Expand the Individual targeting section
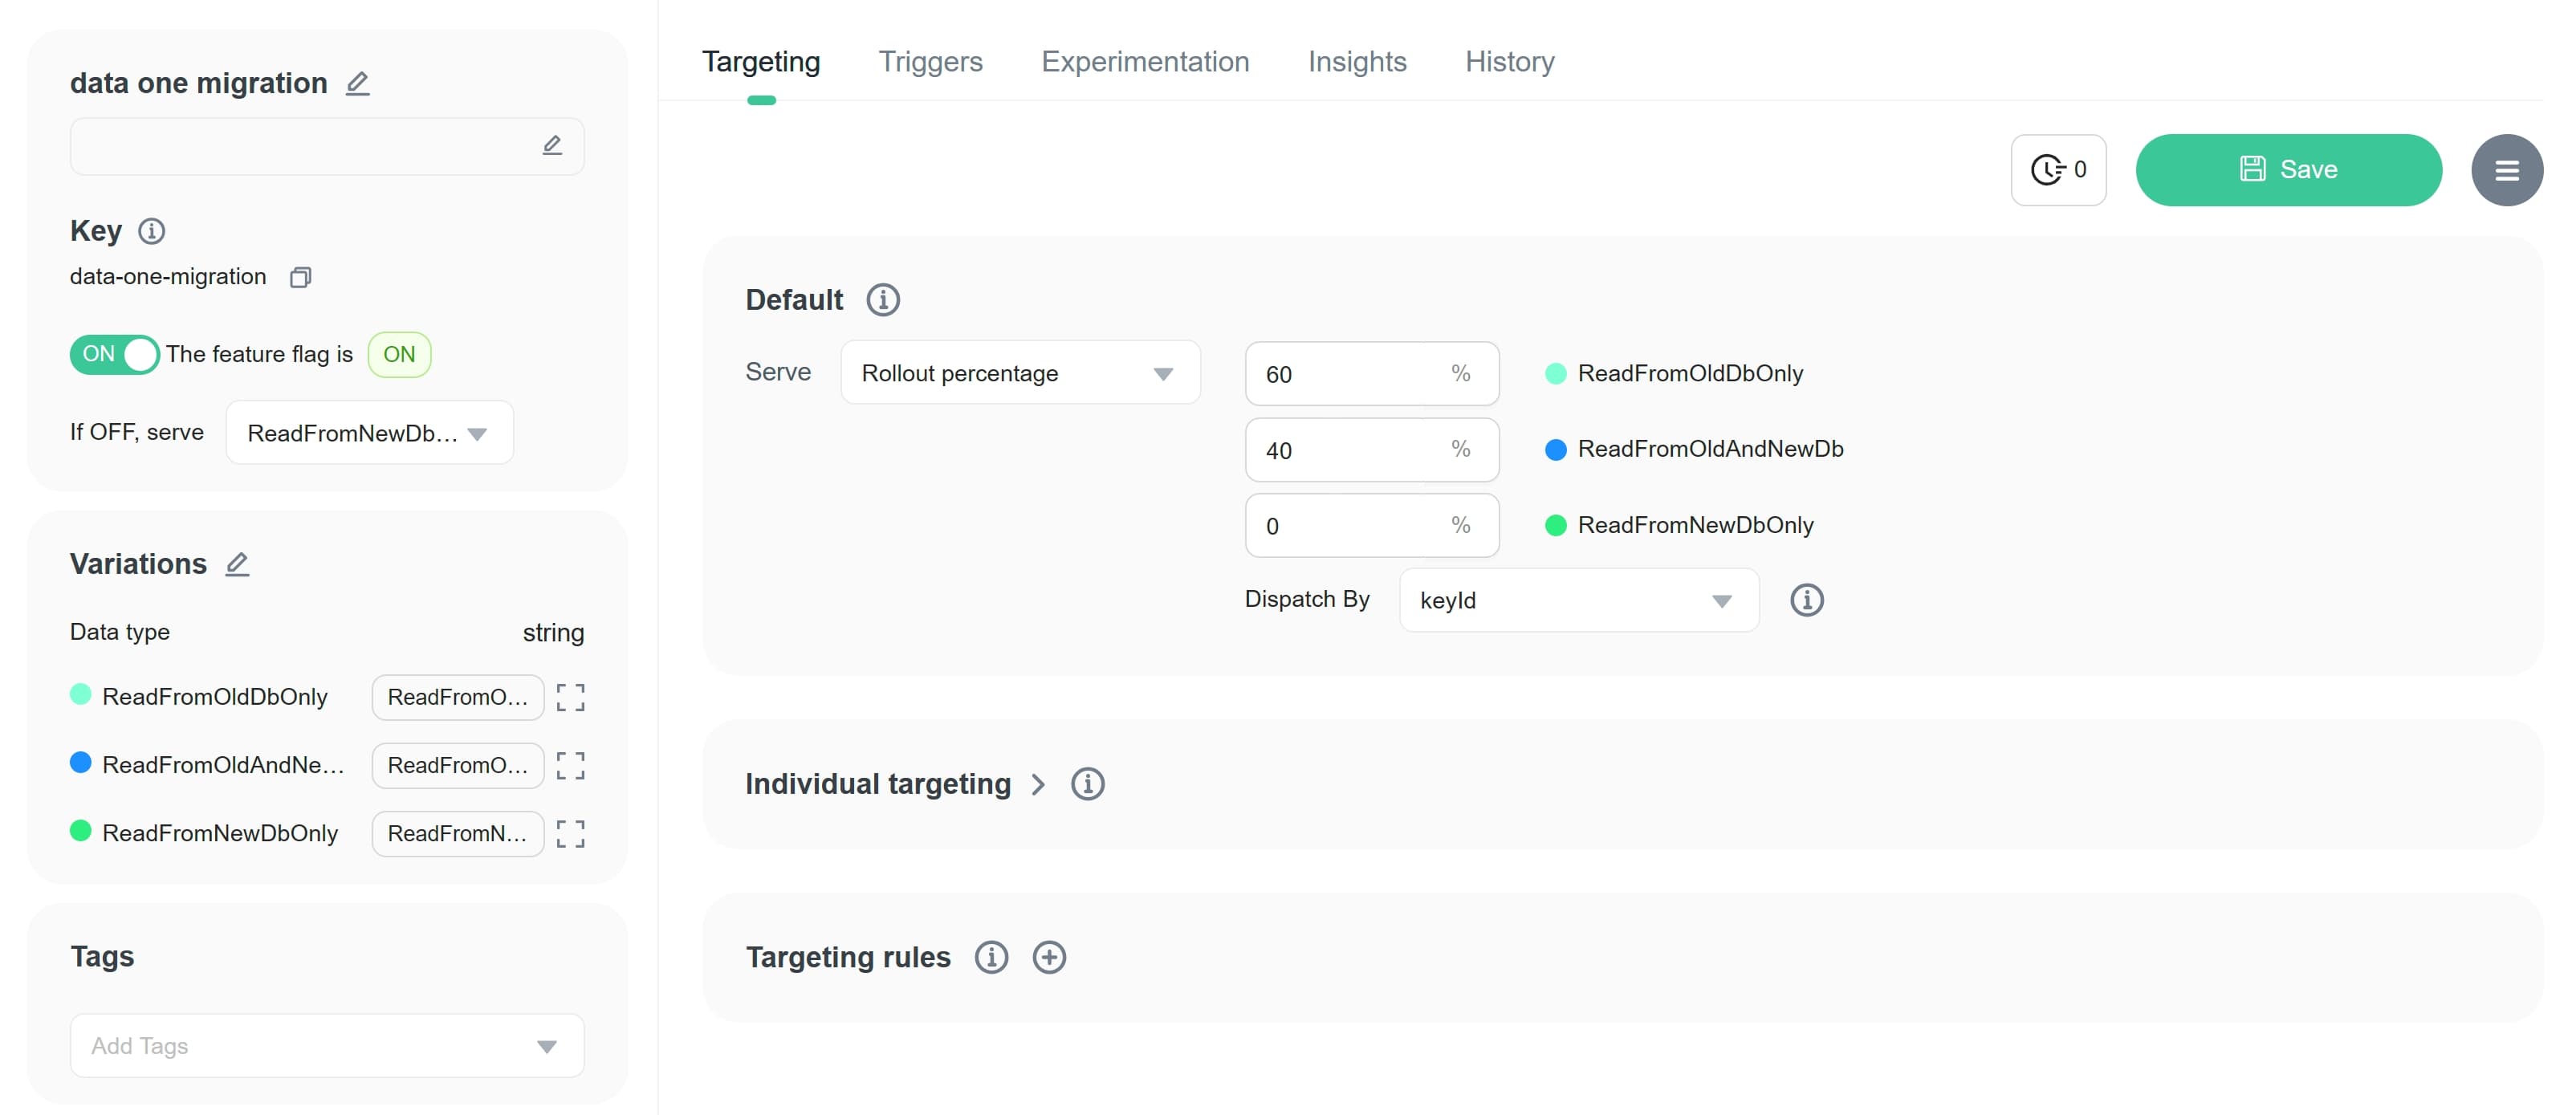 [1038, 784]
